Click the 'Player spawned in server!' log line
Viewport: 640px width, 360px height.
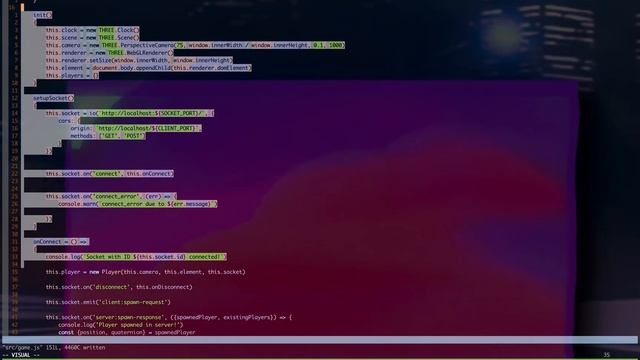120,325
